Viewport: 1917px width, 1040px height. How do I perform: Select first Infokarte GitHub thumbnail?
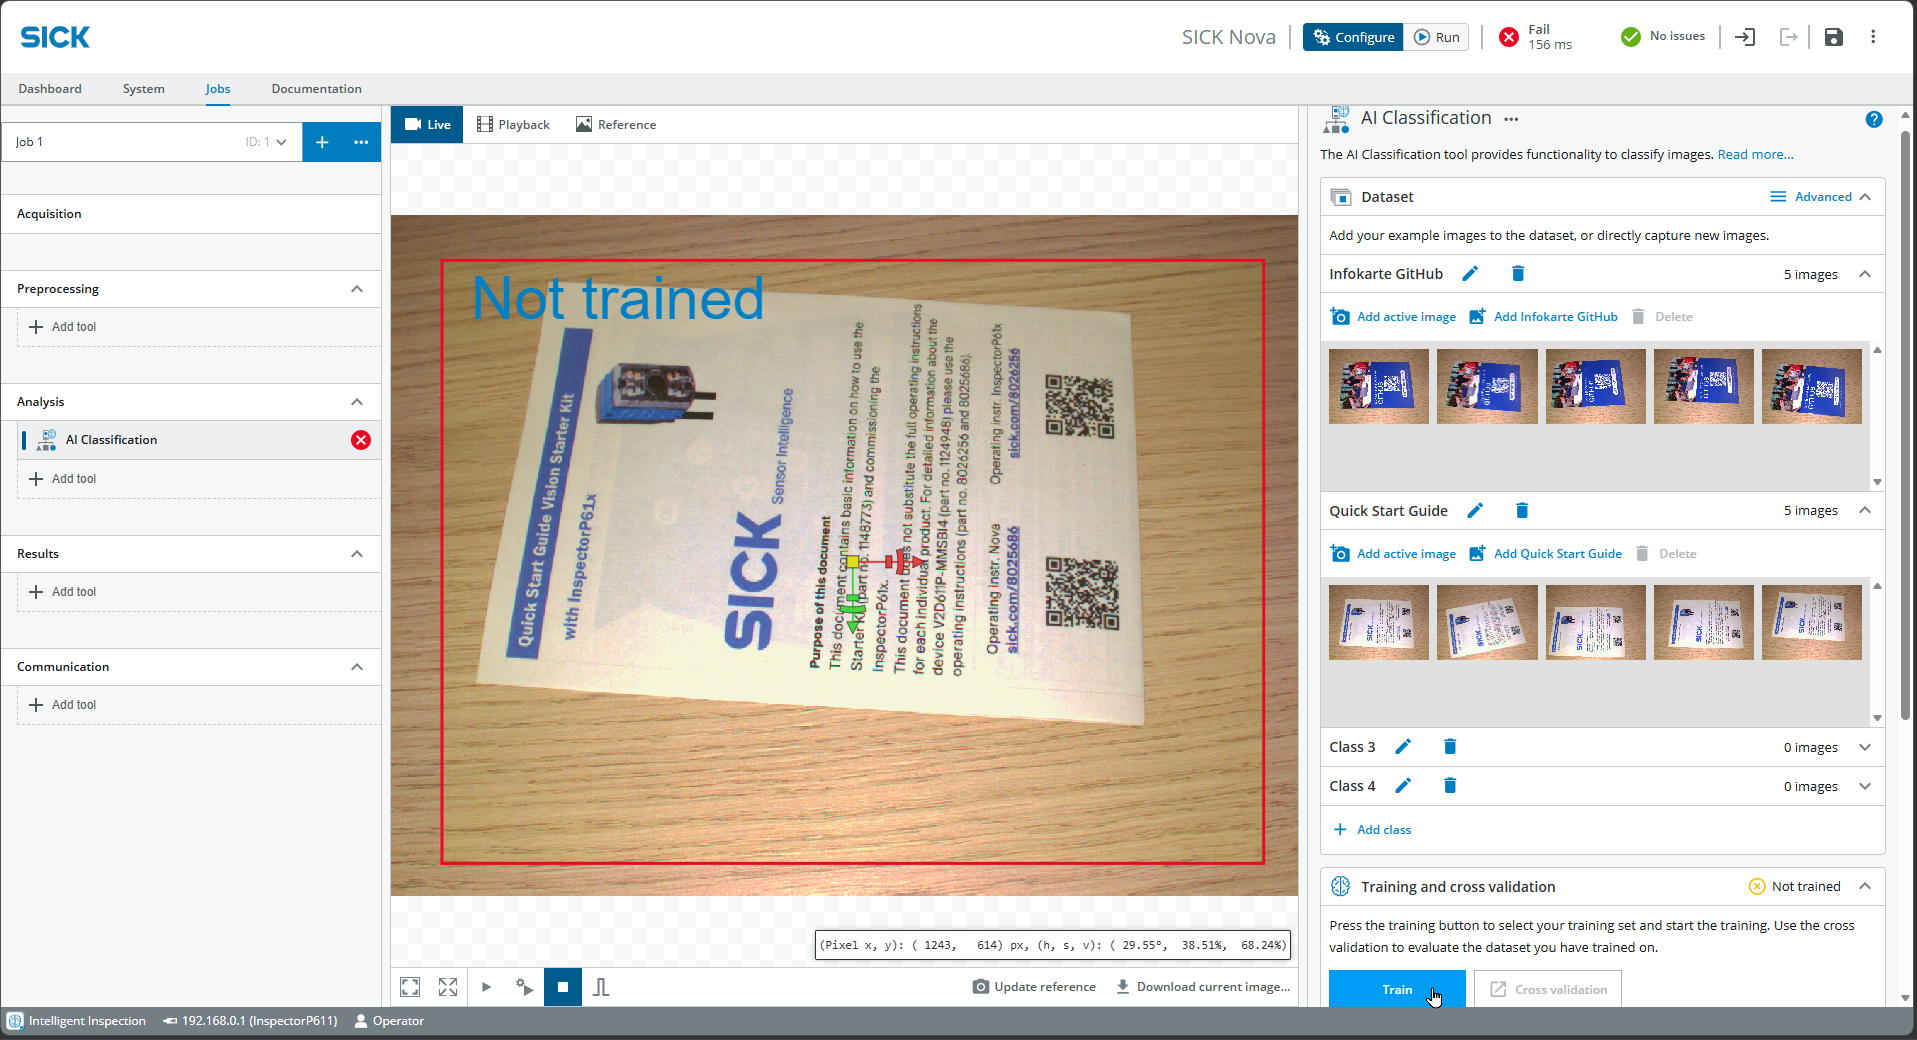click(1379, 386)
